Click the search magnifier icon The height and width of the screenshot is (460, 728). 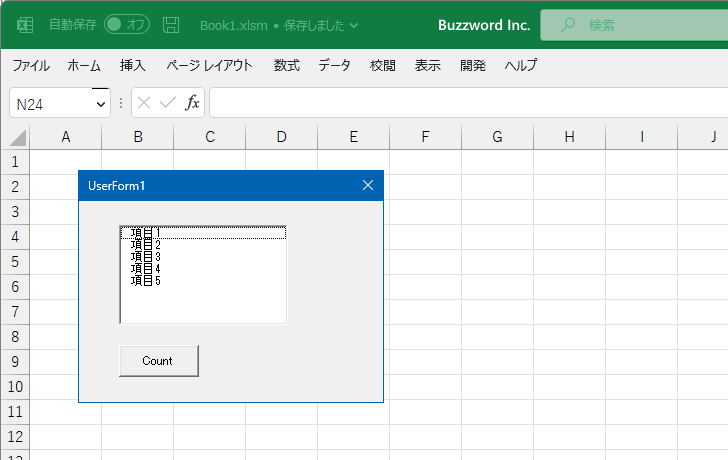tap(568, 25)
